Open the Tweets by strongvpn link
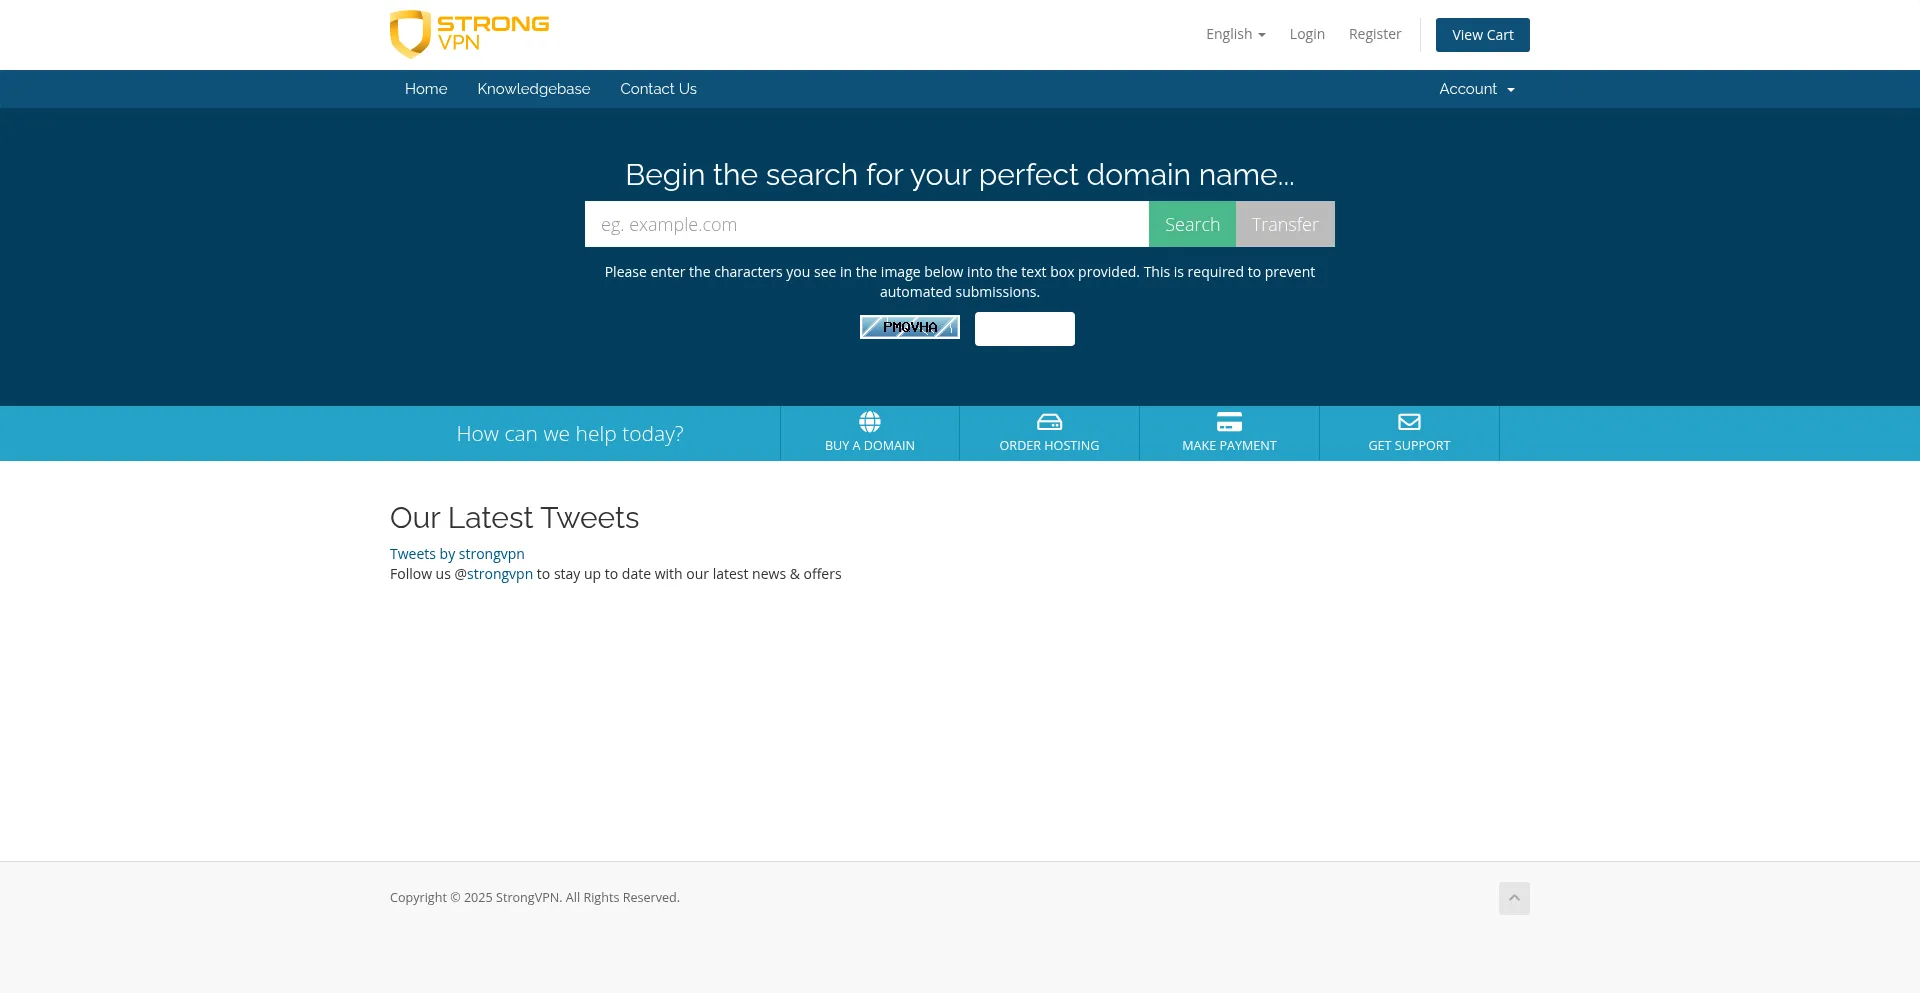This screenshot has height=993, width=1920. coord(457,554)
